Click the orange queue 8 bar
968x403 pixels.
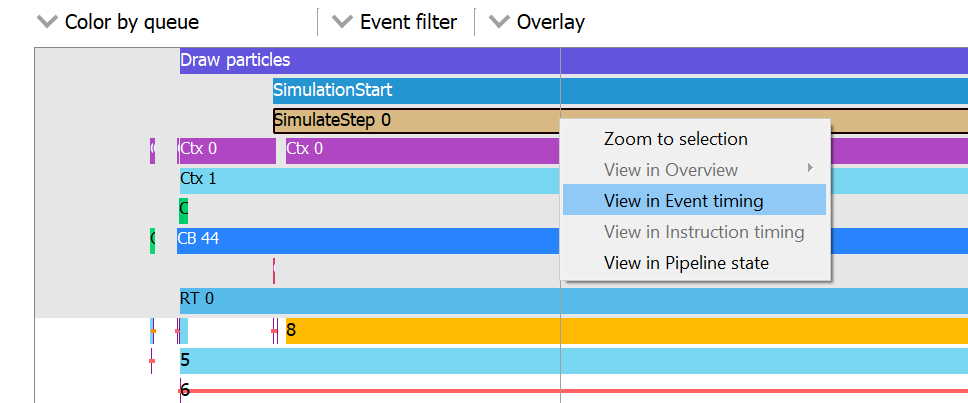[x=420, y=330]
